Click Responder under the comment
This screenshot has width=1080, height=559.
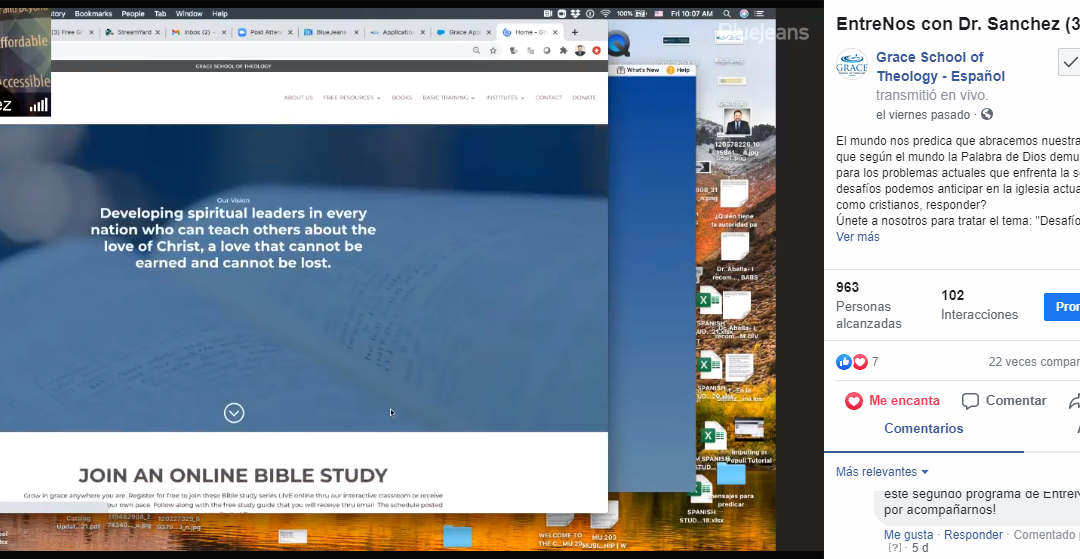click(x=973, y=535)
